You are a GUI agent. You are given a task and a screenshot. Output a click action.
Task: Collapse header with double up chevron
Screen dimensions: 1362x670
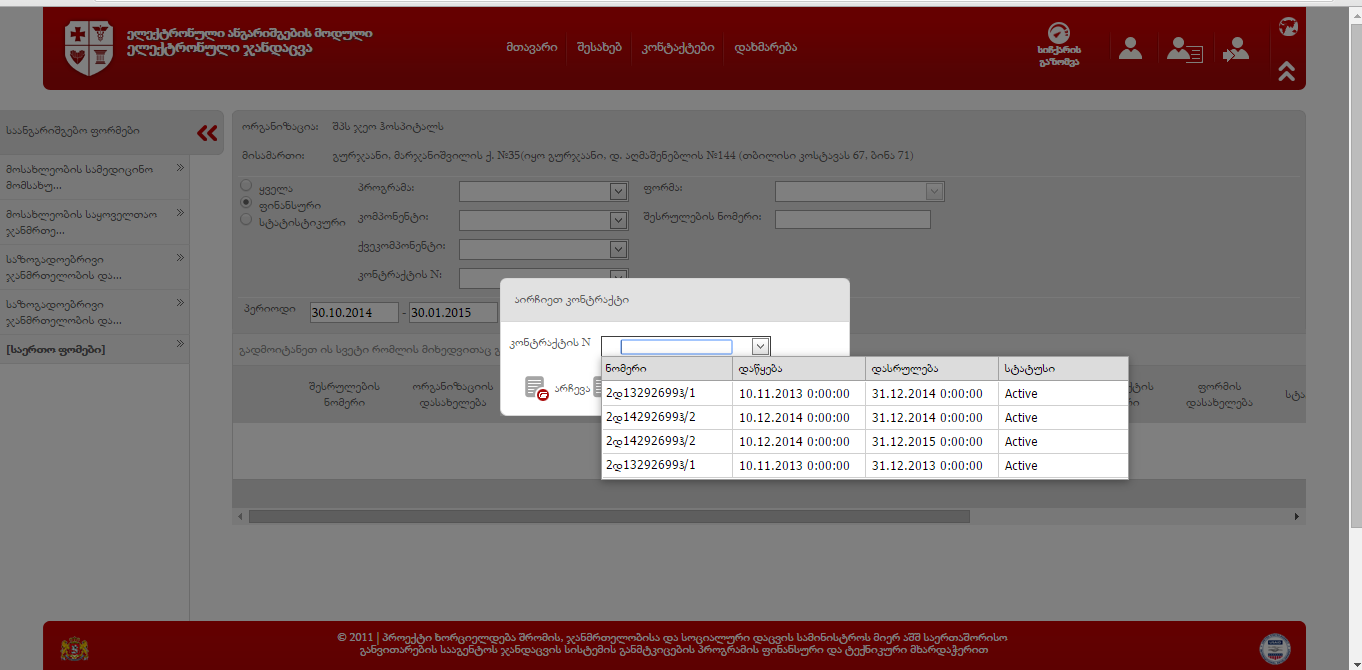click(1287, 71)
